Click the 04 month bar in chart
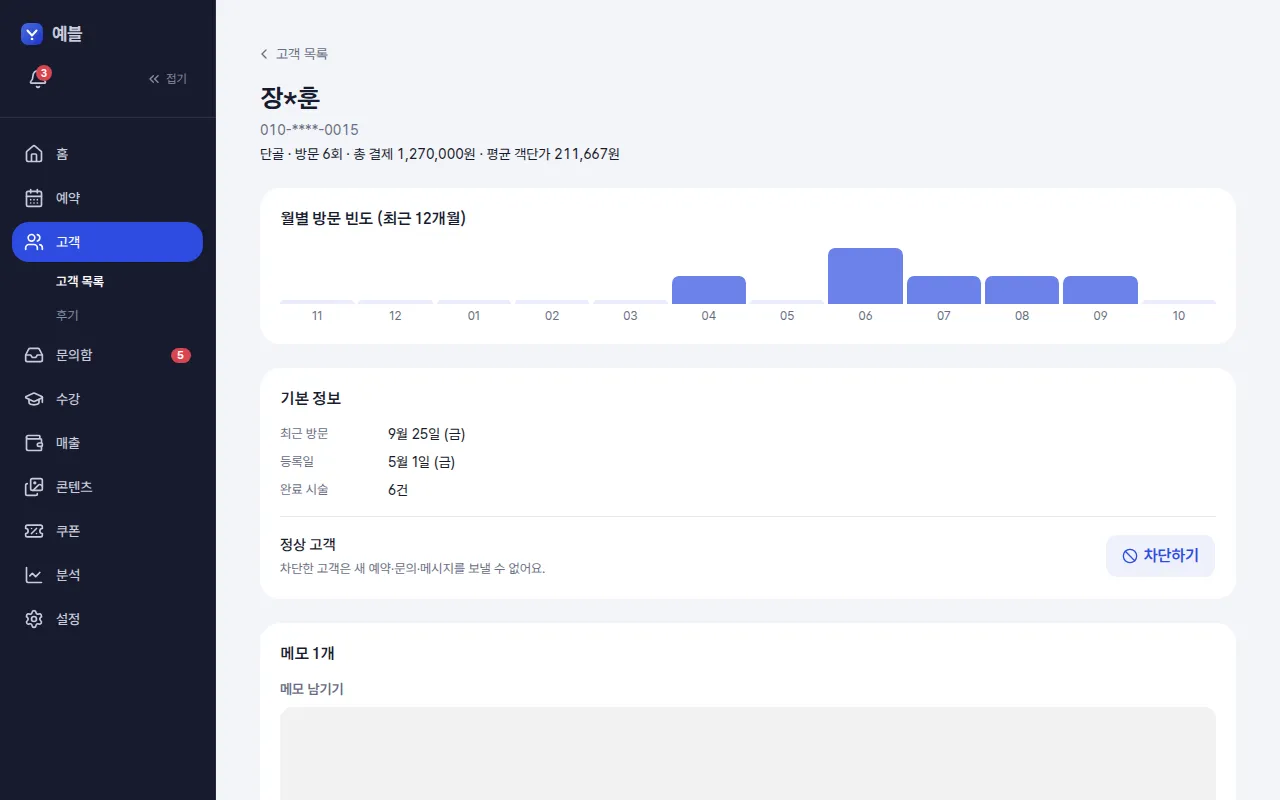Viewport: 1280px width, 800px height. point(709,290)
